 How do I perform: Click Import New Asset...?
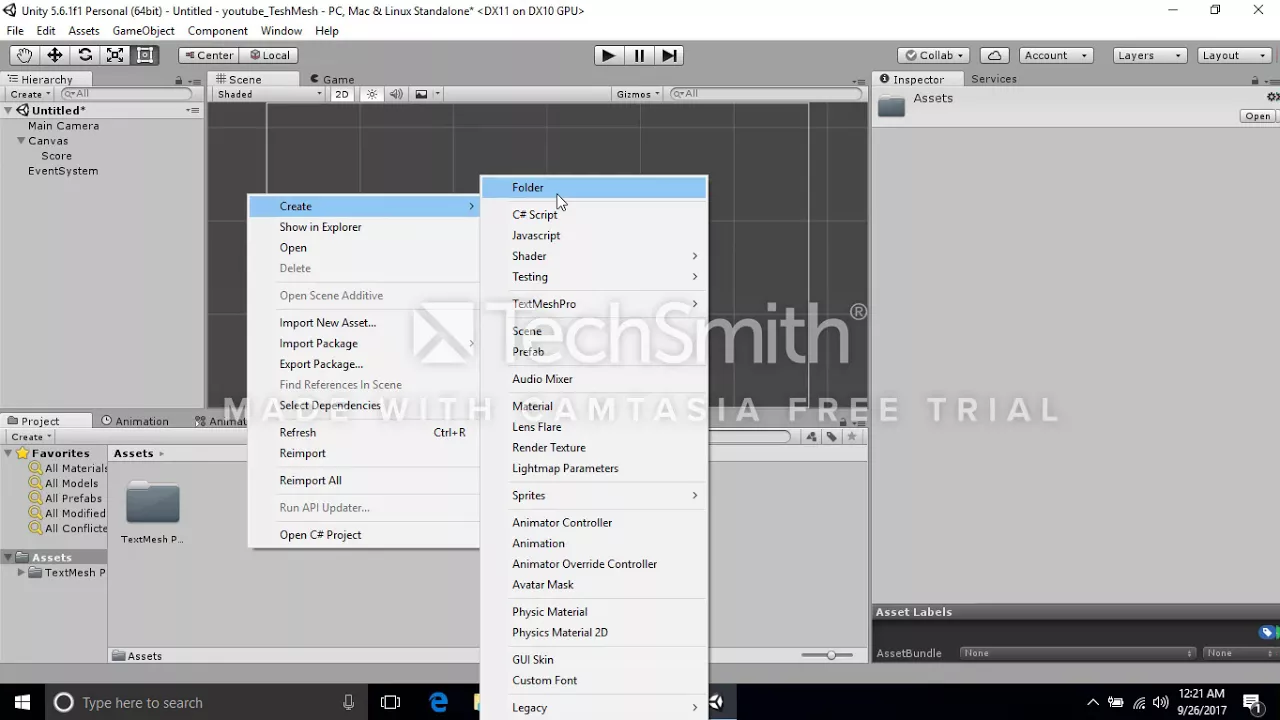coord(365,323)
